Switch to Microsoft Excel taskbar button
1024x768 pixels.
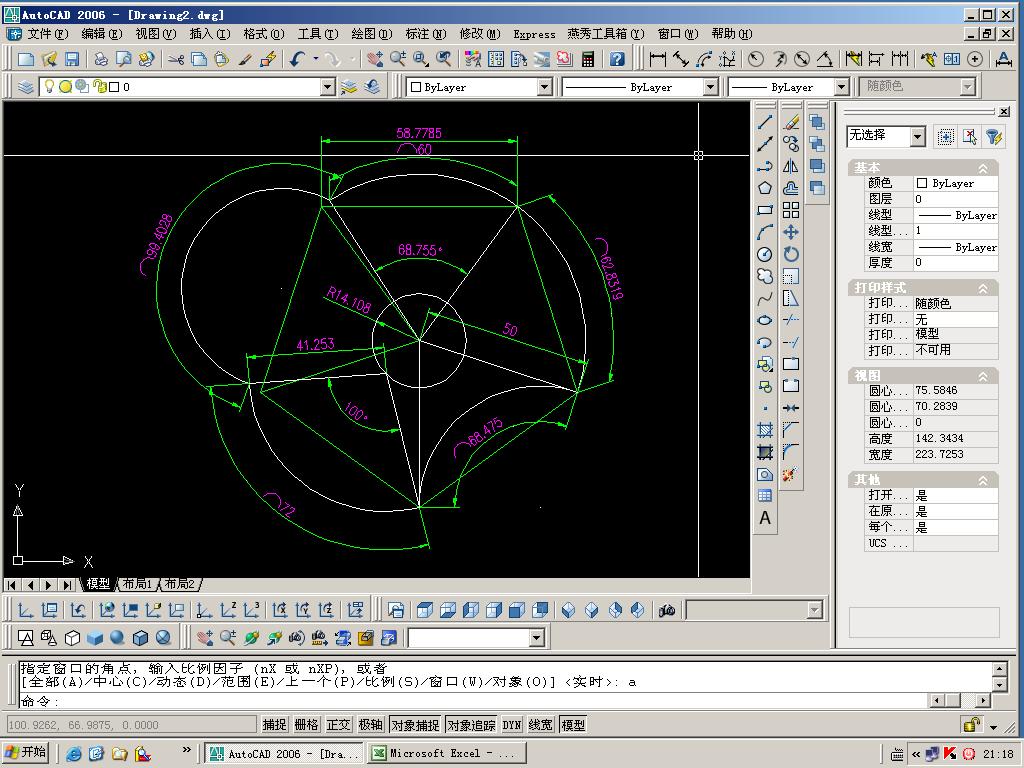tap(447, 754)
